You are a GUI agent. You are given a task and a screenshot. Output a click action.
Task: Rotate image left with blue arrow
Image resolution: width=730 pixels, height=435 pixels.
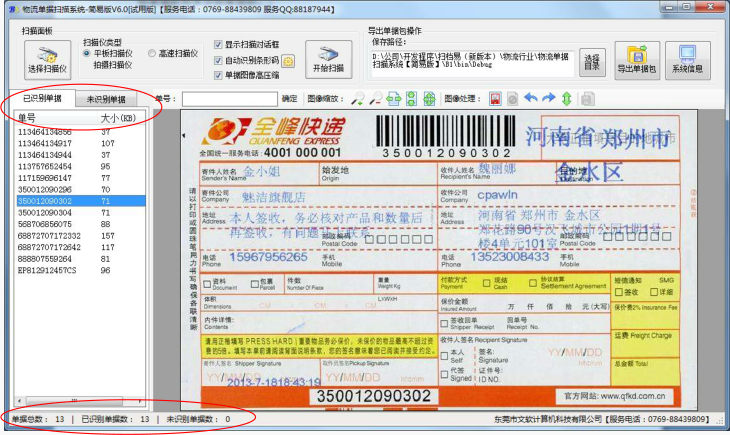(x=531, y=98)
